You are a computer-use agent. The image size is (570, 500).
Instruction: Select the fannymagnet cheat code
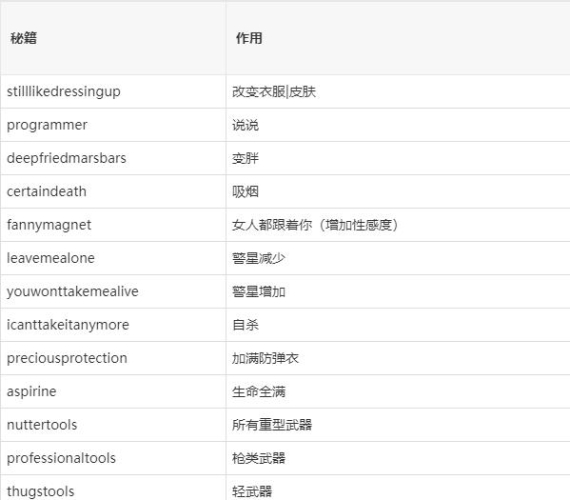49,225
